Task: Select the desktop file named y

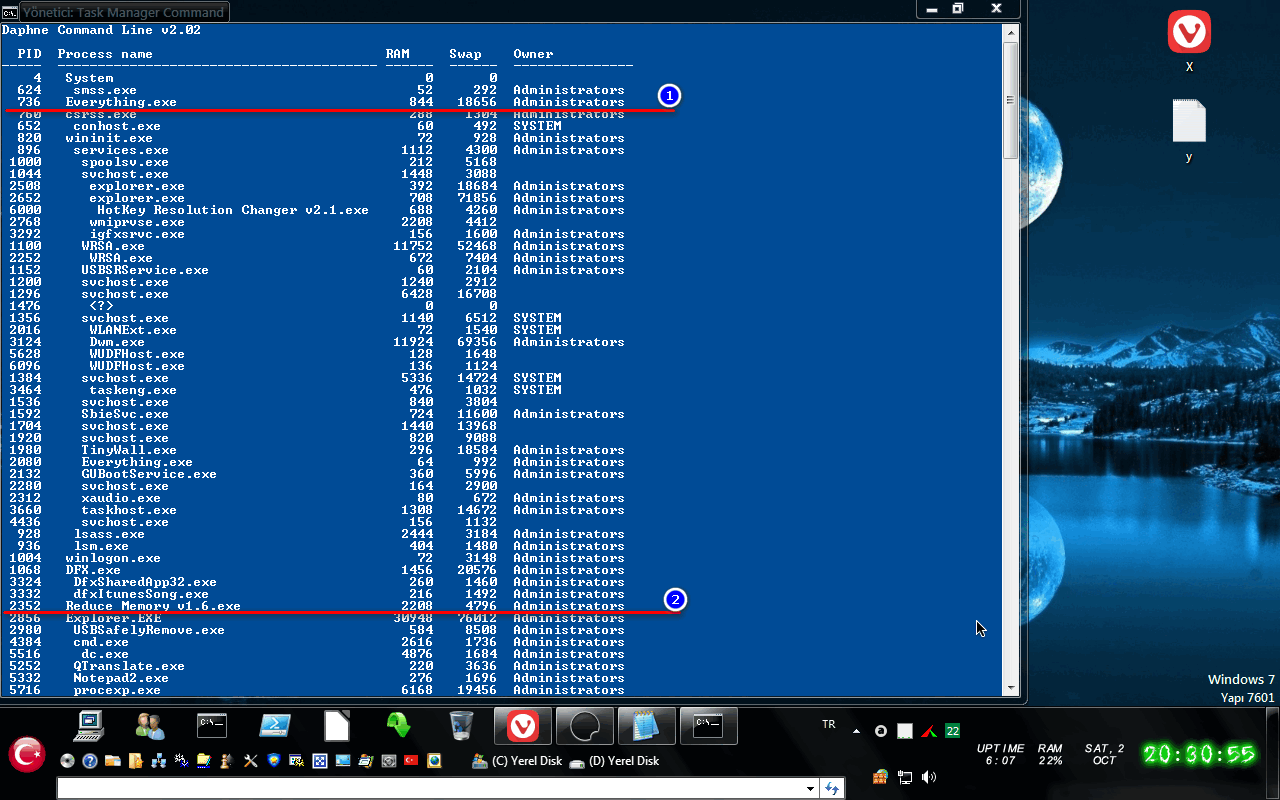Action: (x=1189, y=130)
